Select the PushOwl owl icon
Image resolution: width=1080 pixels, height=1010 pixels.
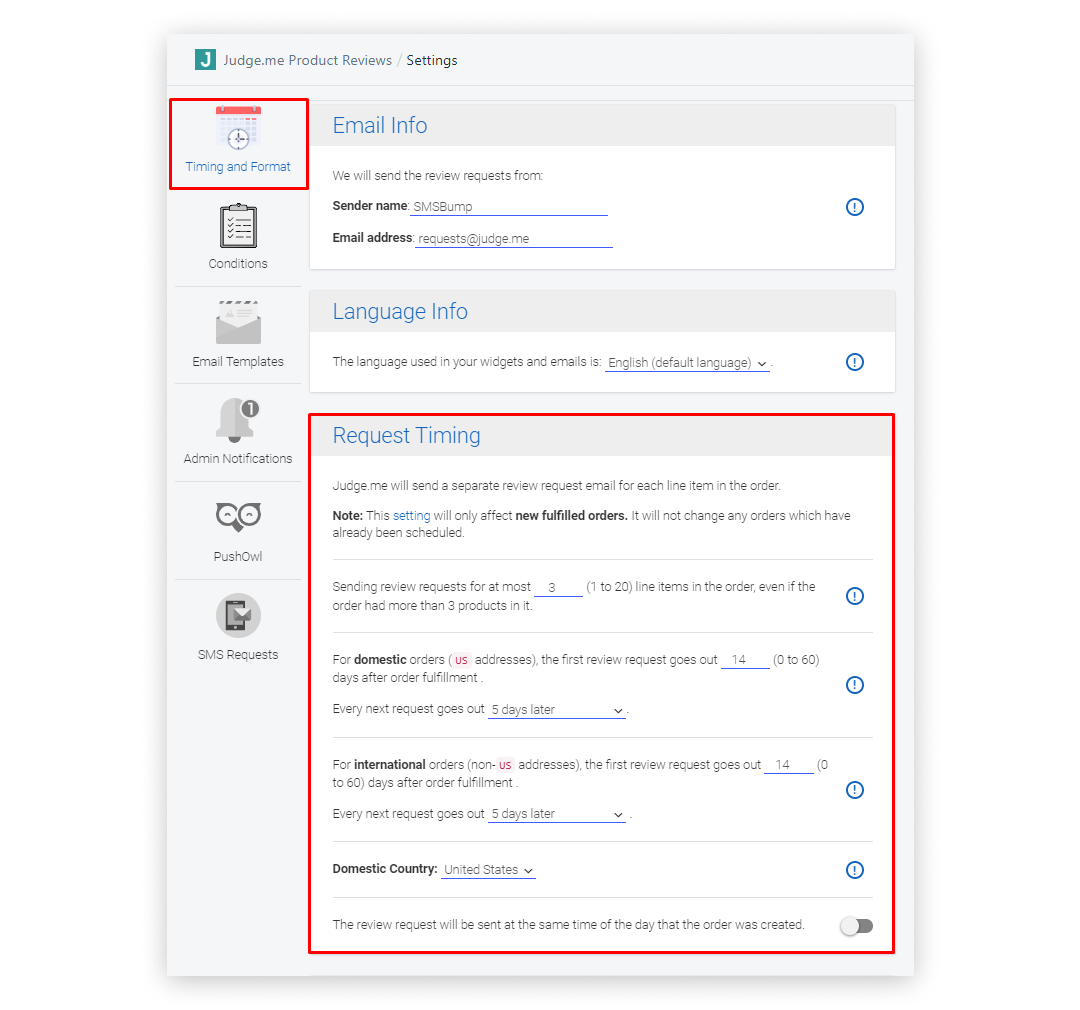(238, 517)
